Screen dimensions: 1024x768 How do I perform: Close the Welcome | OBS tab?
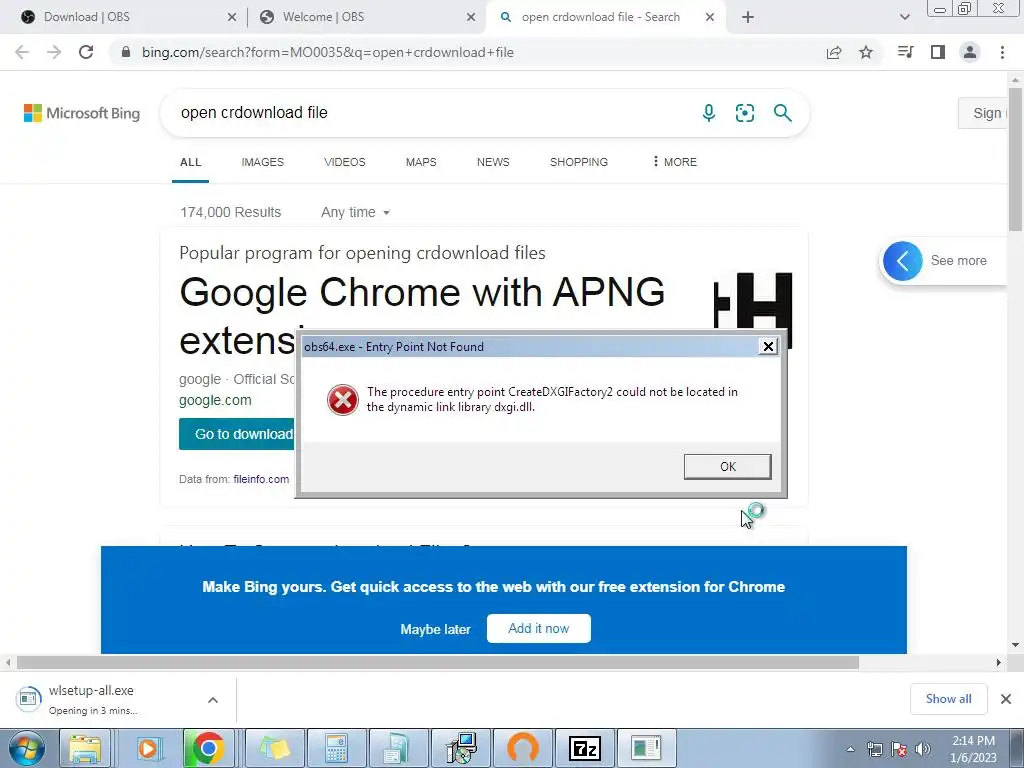point(471,17)
